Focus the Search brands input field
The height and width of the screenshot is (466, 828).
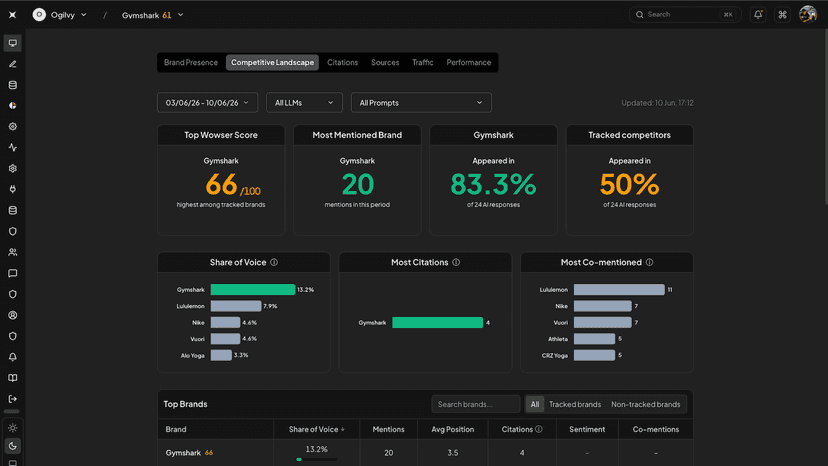point(475,404)
